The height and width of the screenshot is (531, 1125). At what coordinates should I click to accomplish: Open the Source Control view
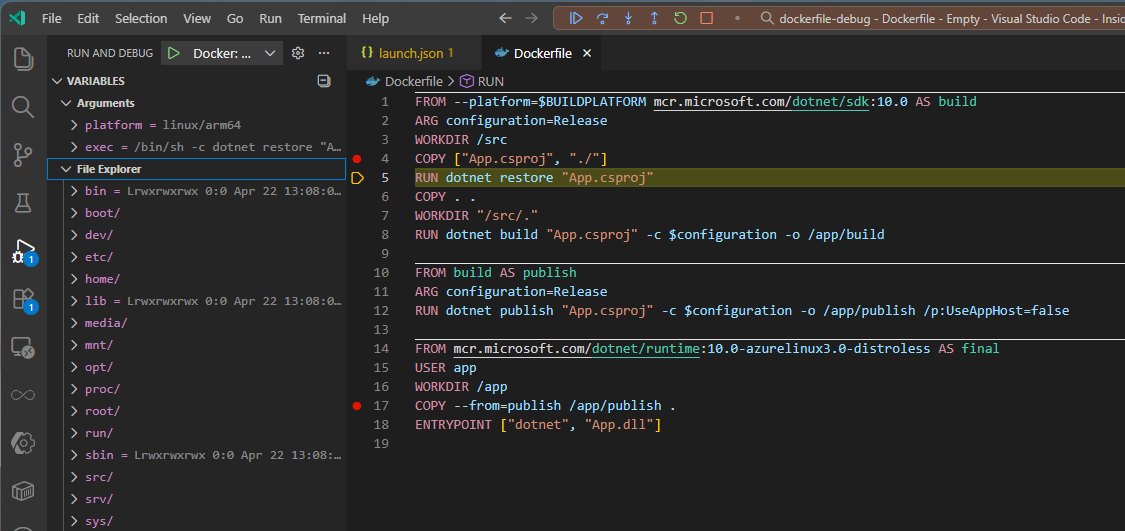coord(23,154)
